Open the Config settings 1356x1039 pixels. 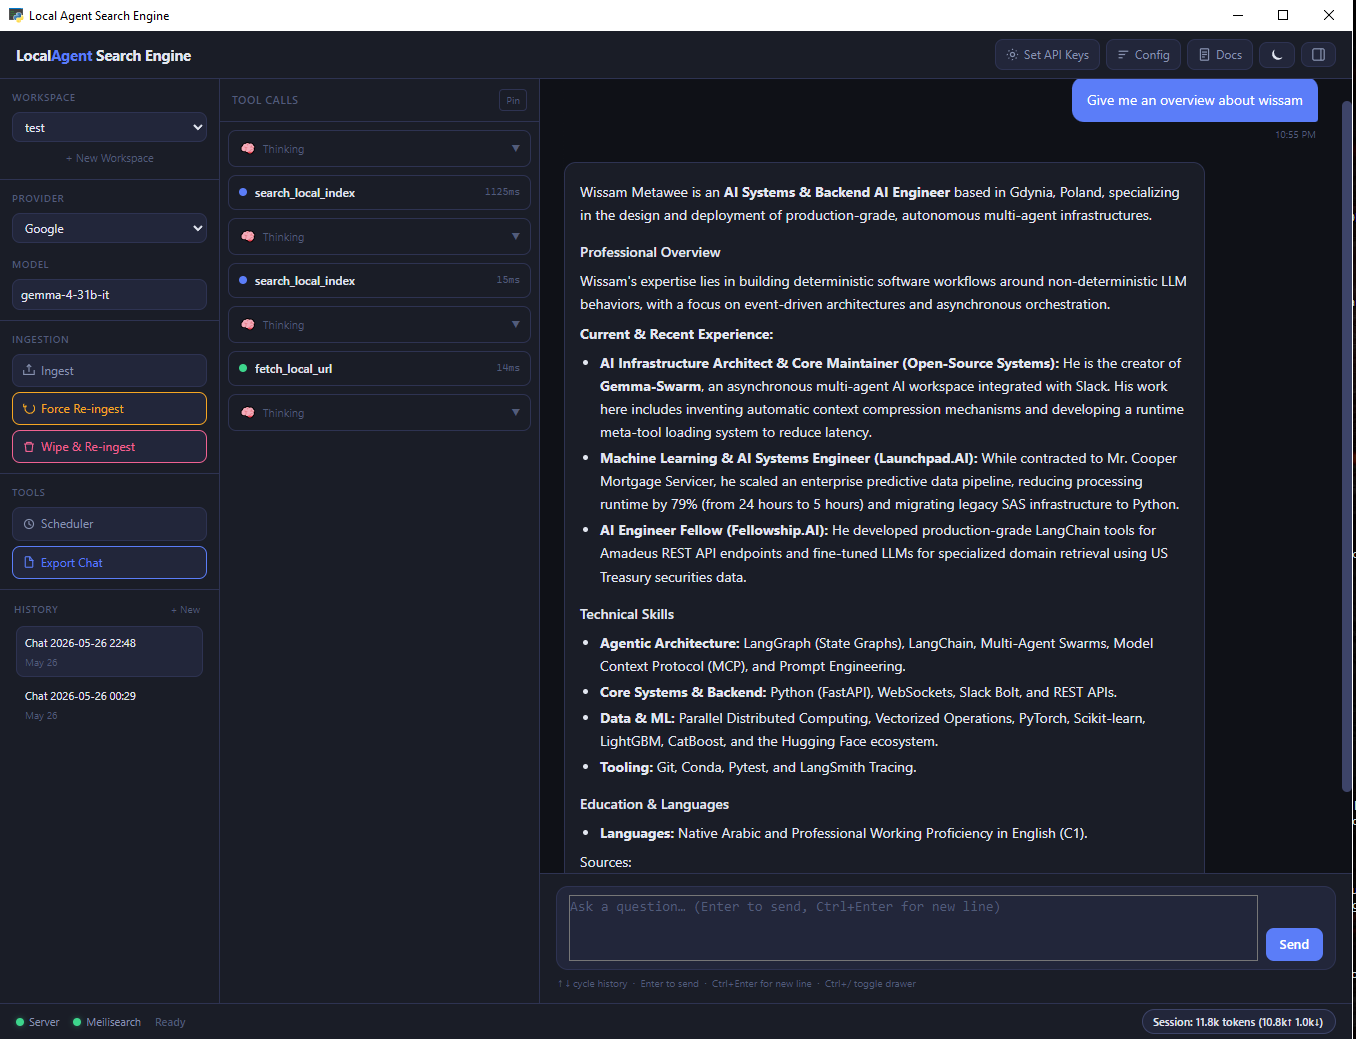[1143, 55]
